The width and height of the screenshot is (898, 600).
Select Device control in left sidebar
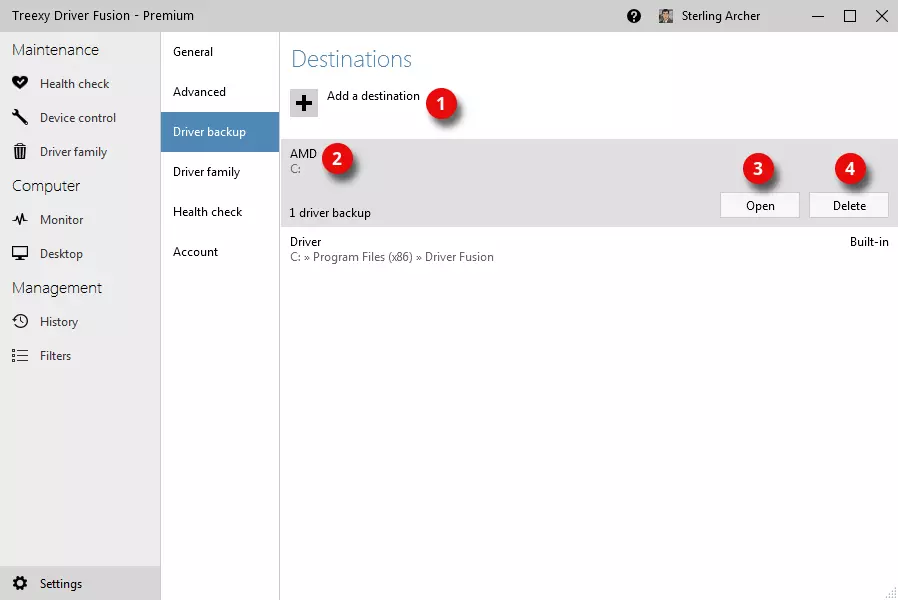80,117
